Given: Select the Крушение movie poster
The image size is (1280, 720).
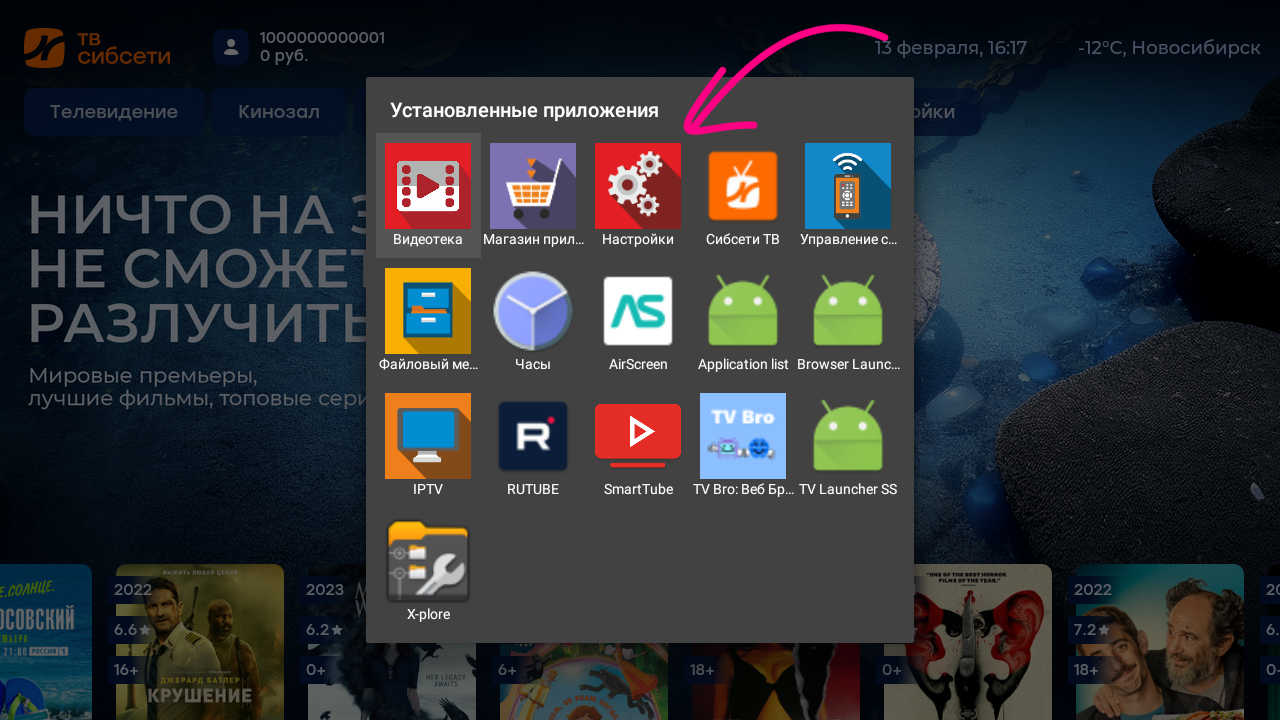Looking at the screenshot, I should click(x=200, y=642).
